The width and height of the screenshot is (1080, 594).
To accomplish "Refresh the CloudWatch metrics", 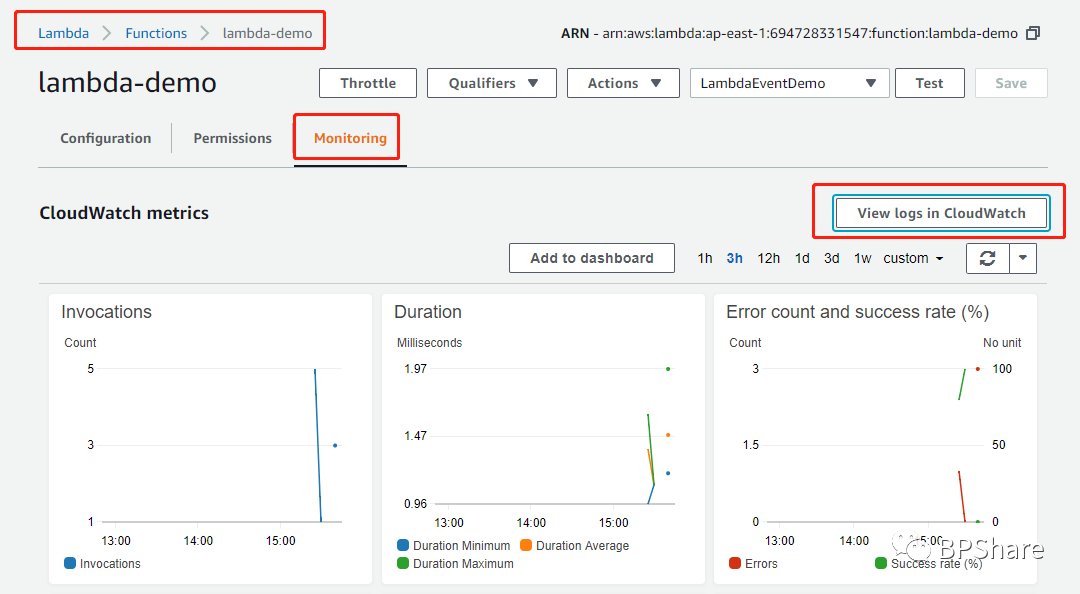I will [988, 258].
